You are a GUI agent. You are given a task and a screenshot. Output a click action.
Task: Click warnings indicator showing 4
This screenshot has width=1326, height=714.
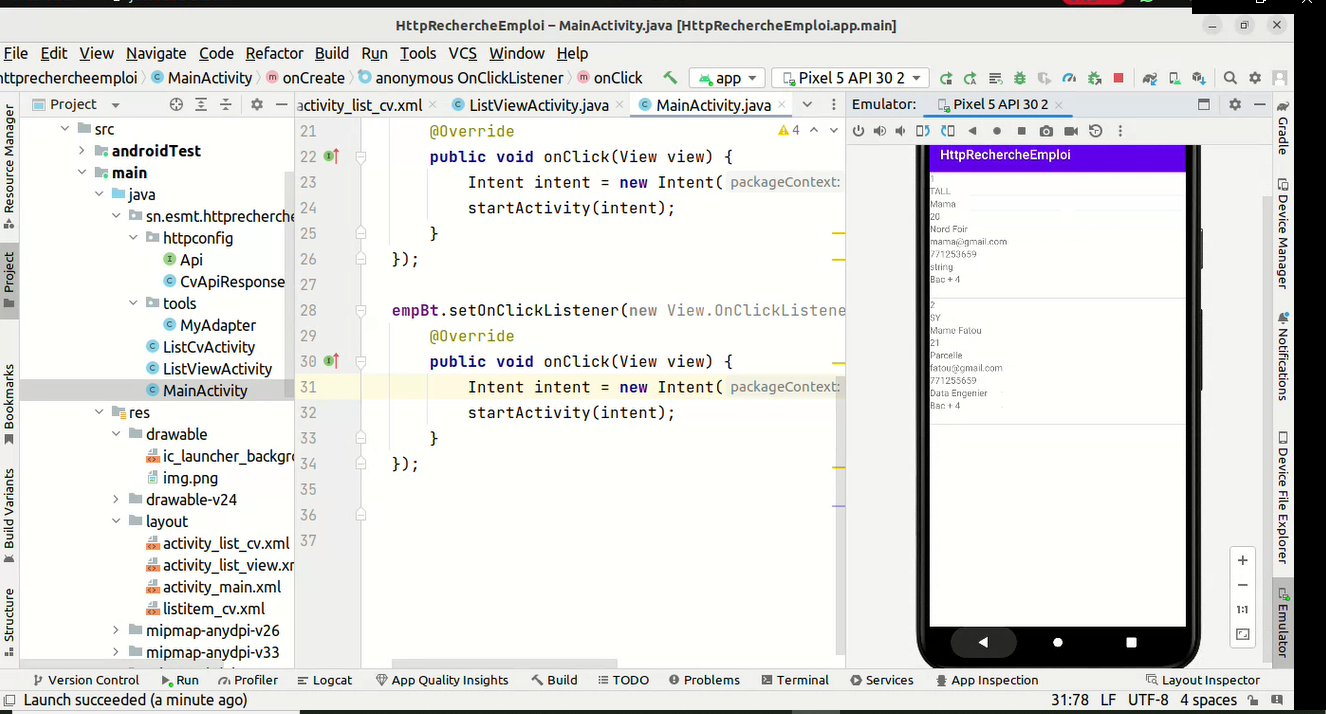789,131
